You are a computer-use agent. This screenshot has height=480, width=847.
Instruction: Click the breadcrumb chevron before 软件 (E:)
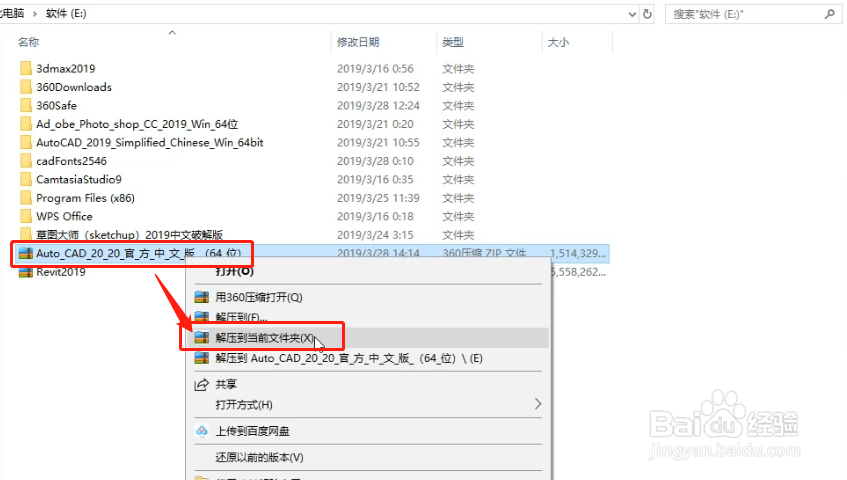click(x=35, y=13)
